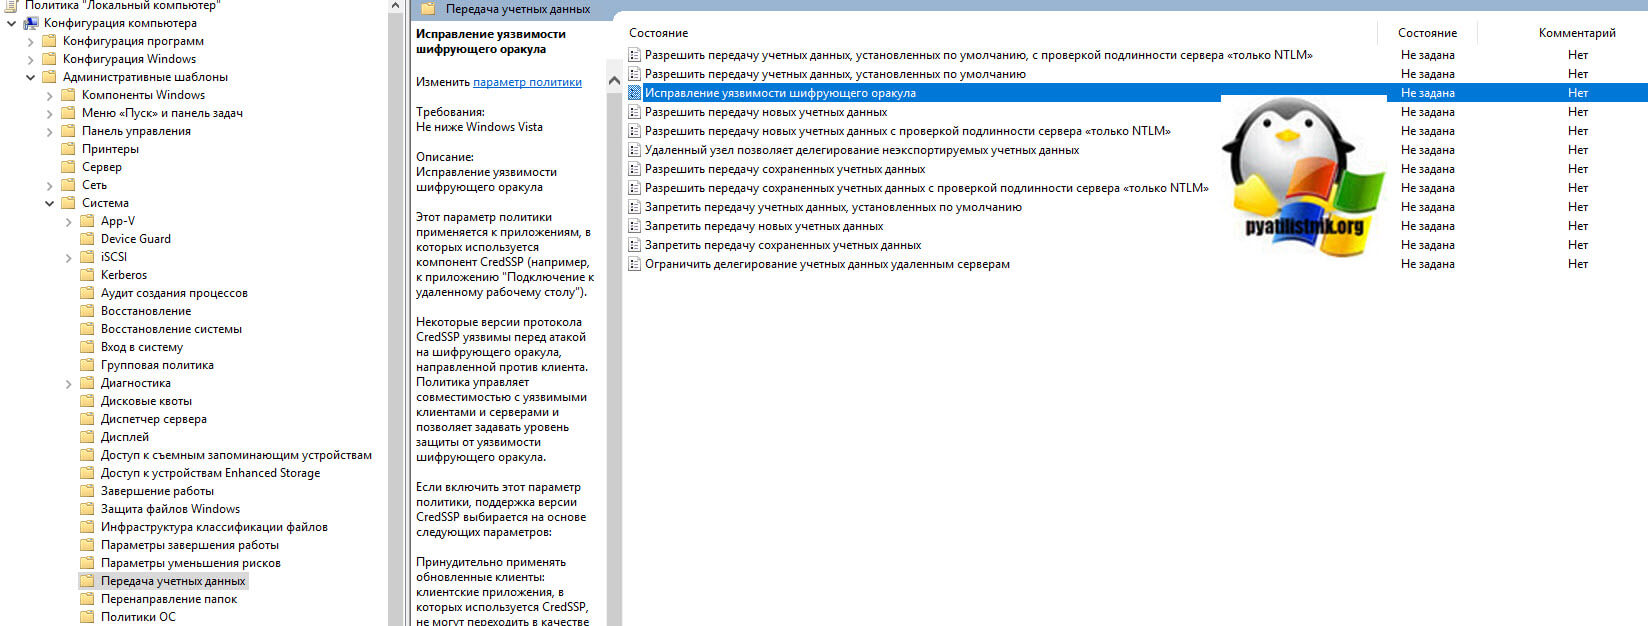This screenshot has width=1648, height=626.
Task: Click the 'Конфигурация компьютера' computer icon
Action: pos(31,23)
